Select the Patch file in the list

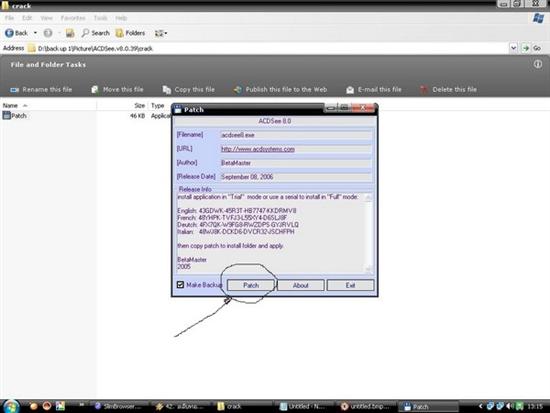pos(14,115)
